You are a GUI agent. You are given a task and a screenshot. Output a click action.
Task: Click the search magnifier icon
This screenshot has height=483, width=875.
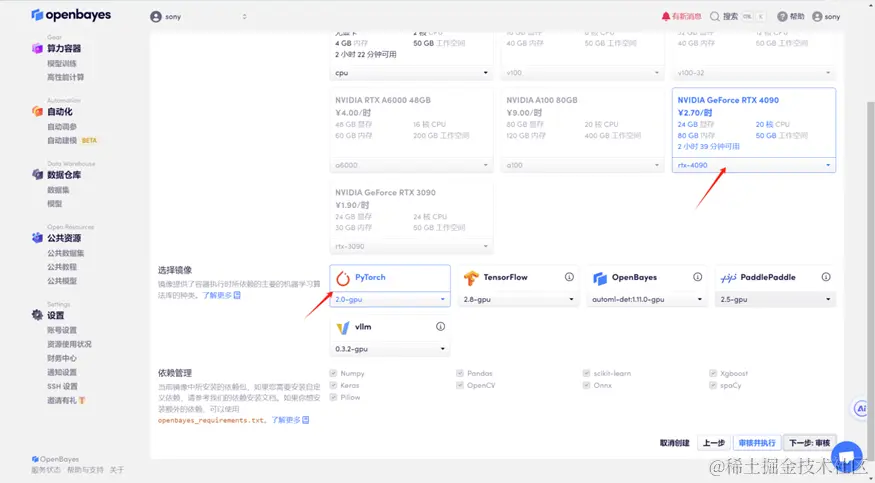click(714, 17)
